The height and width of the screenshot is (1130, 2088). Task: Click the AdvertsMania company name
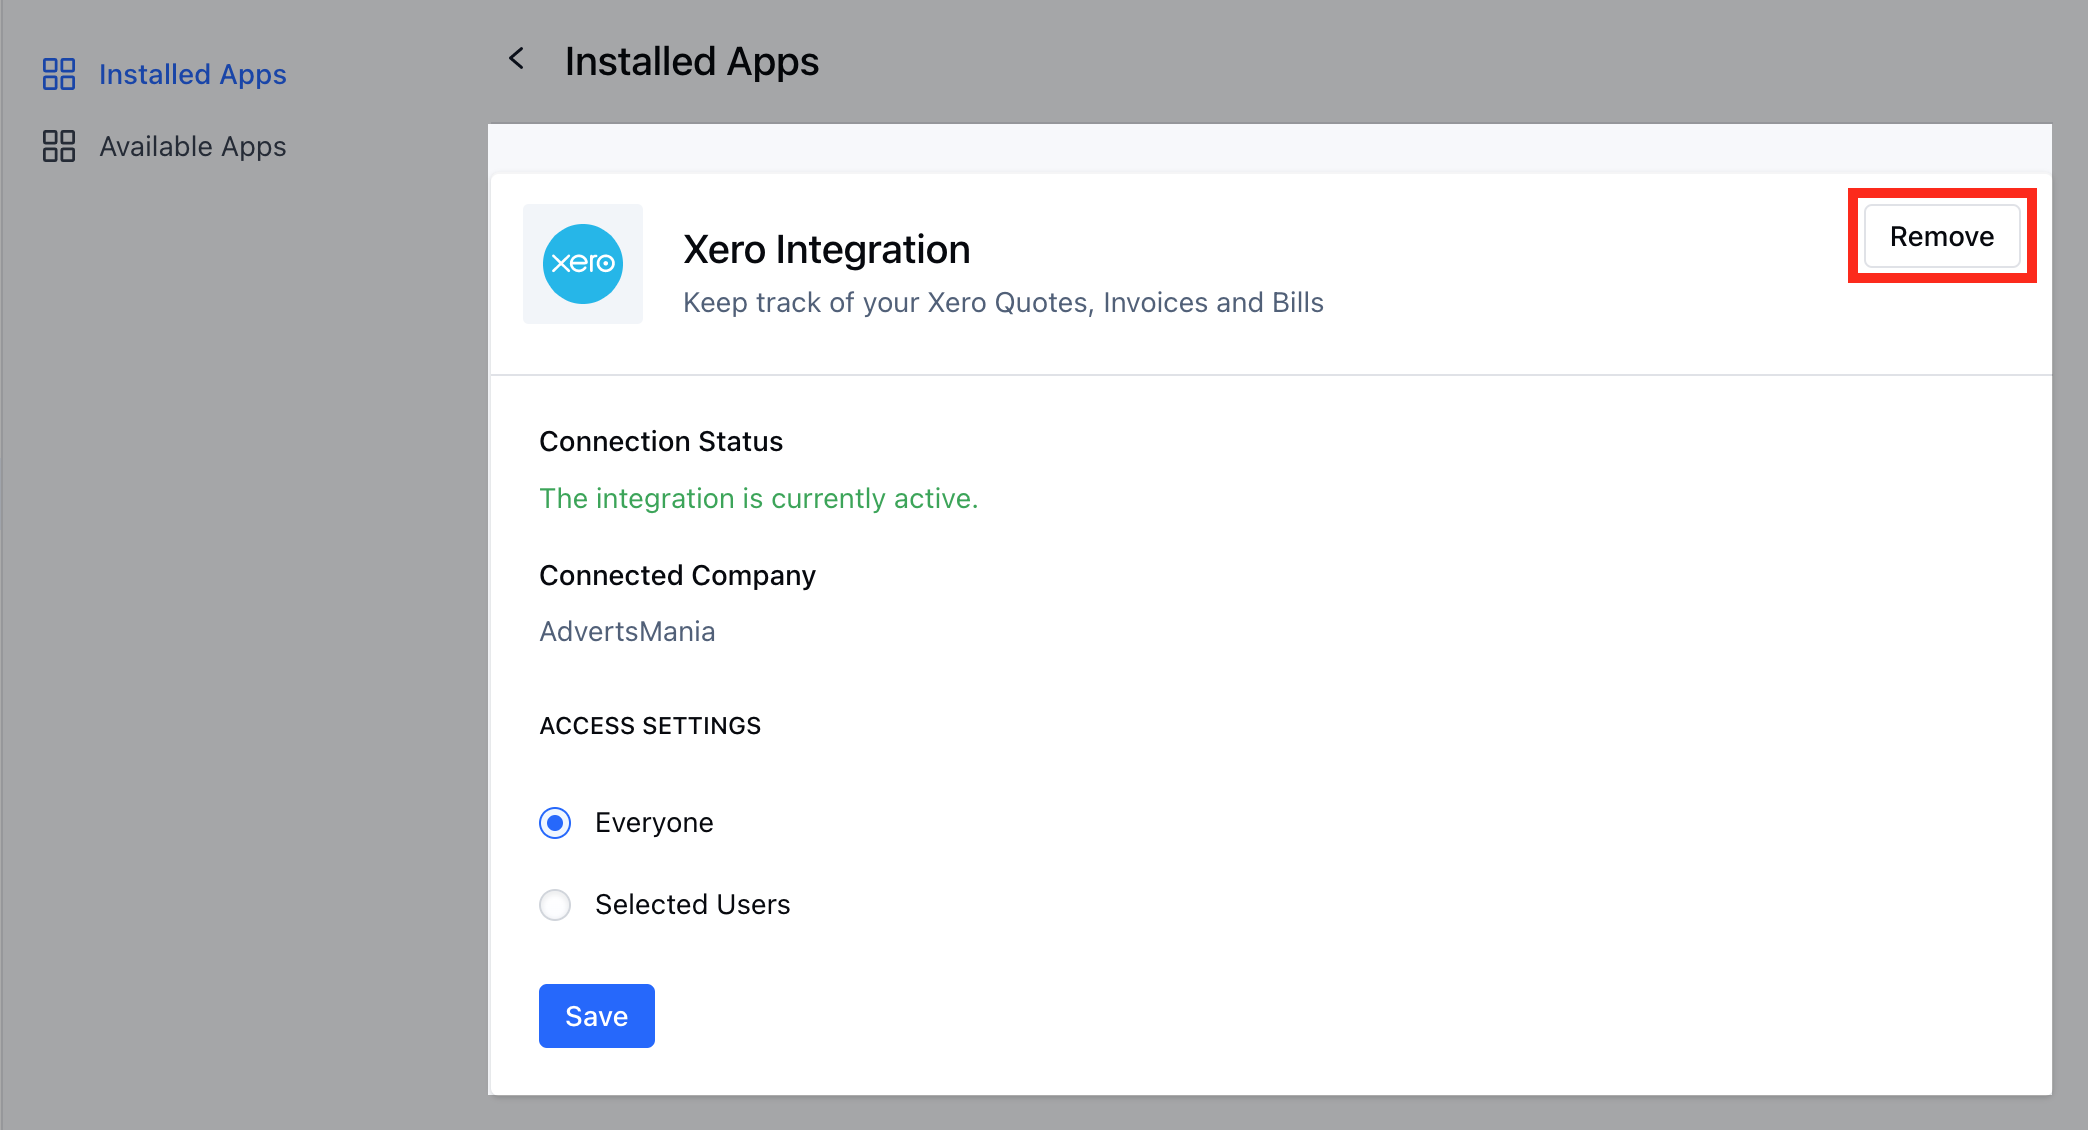(627, 631)
